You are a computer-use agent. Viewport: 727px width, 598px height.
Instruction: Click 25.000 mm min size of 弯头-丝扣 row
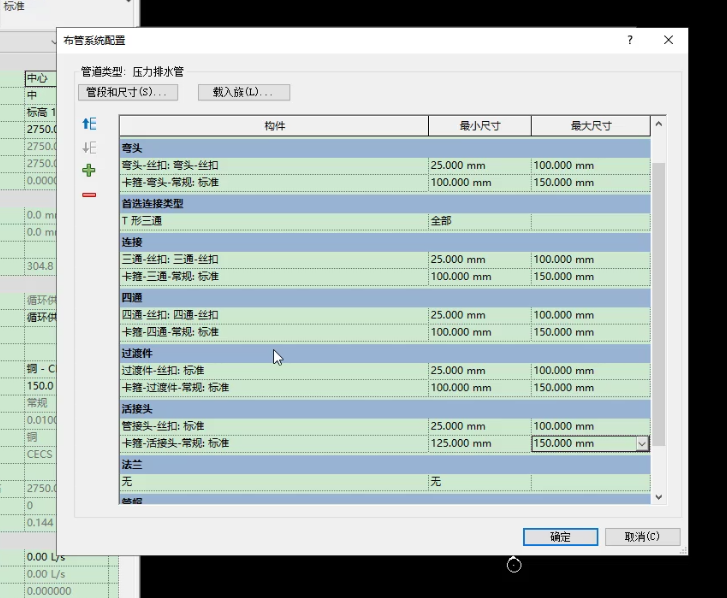click(x=480, y=165)
